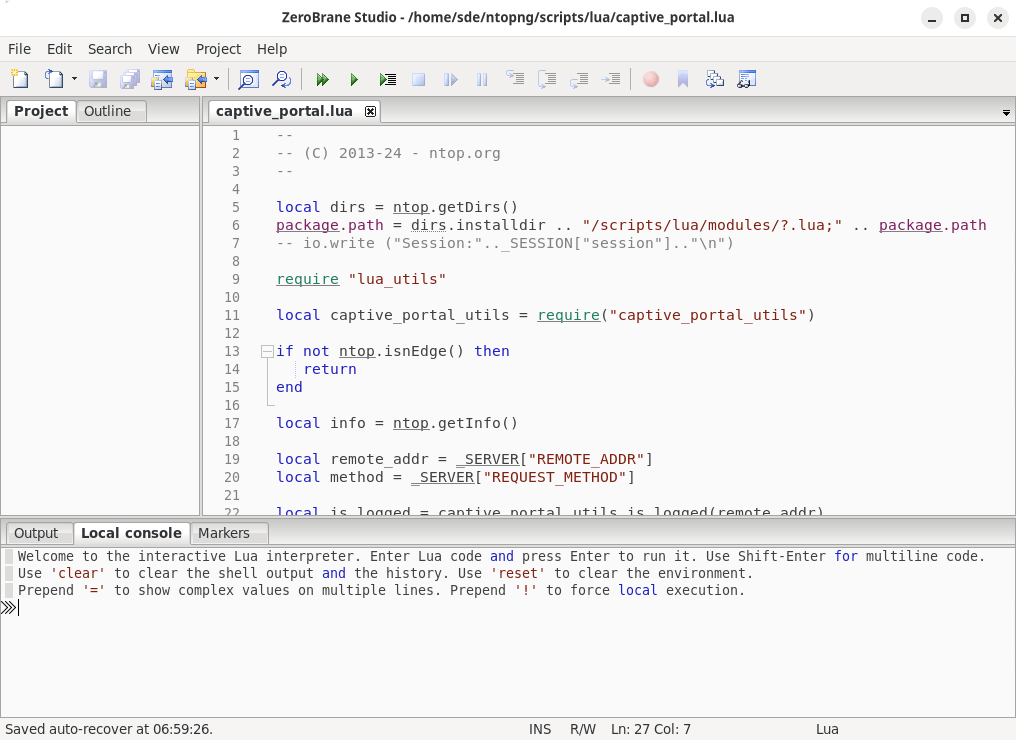This screenshot has width=1016, height=740.
Task: Click the Break/pause execution icon
Action: (482, 79)
